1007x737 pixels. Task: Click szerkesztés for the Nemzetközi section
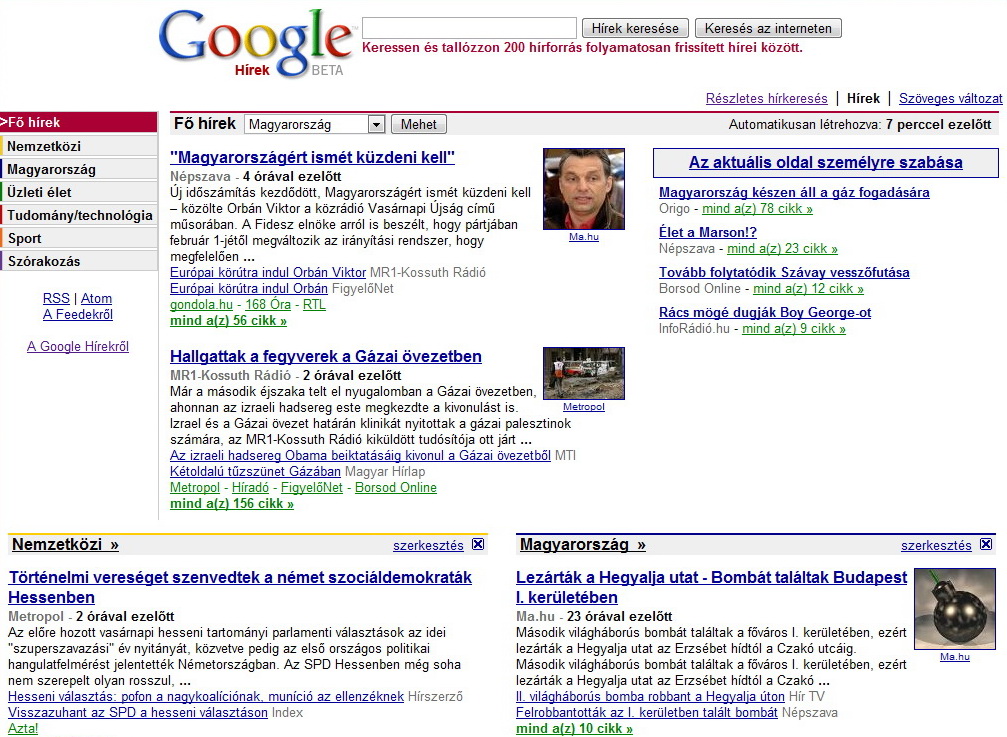[x=428, y=546]
